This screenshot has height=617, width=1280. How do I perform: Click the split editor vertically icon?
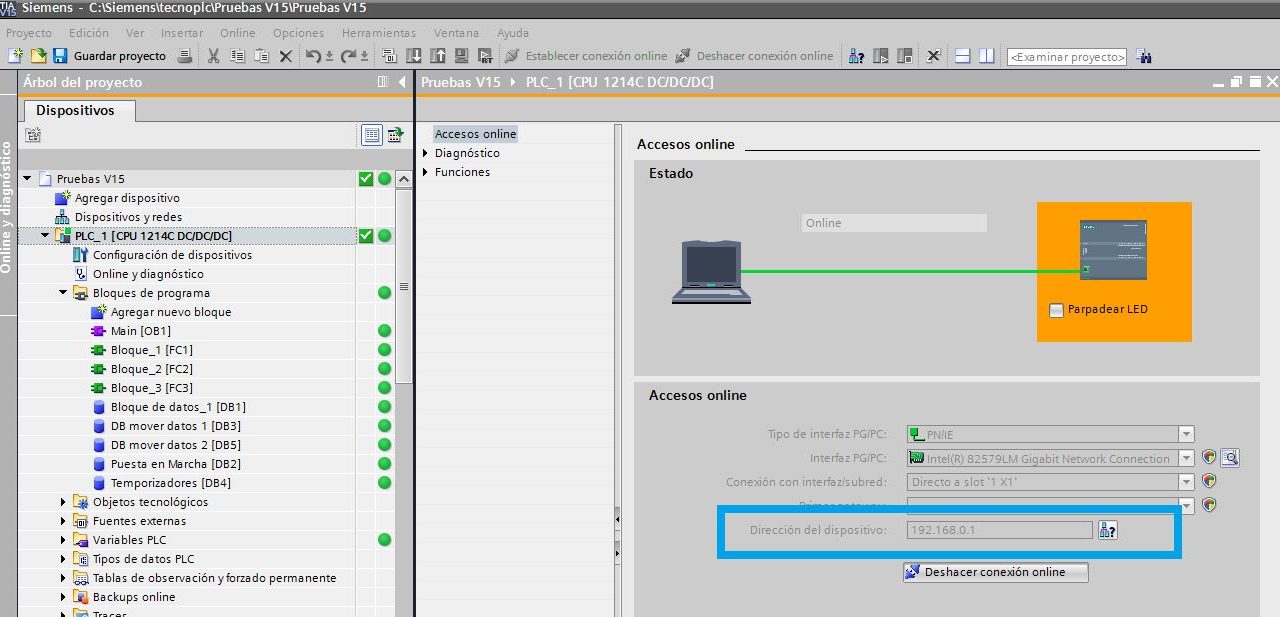pos(986,56)
